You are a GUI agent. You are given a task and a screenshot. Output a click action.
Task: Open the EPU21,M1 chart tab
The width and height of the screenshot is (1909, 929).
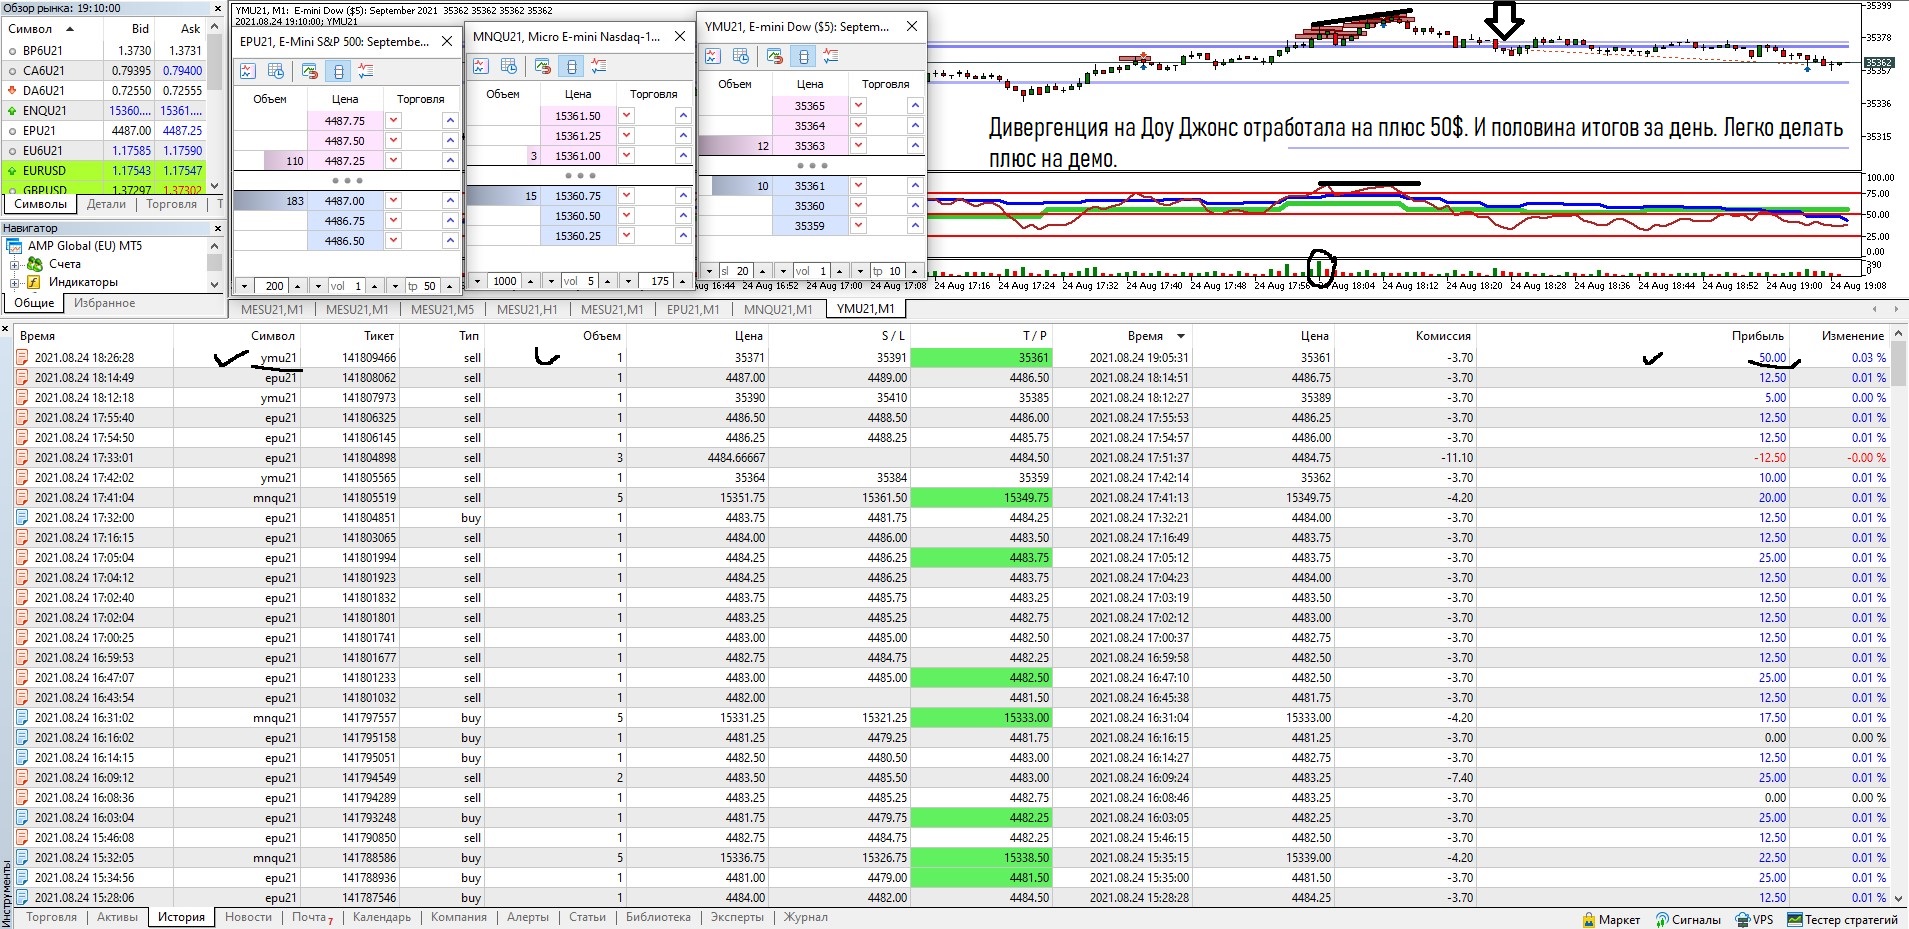tap(693, 309)
